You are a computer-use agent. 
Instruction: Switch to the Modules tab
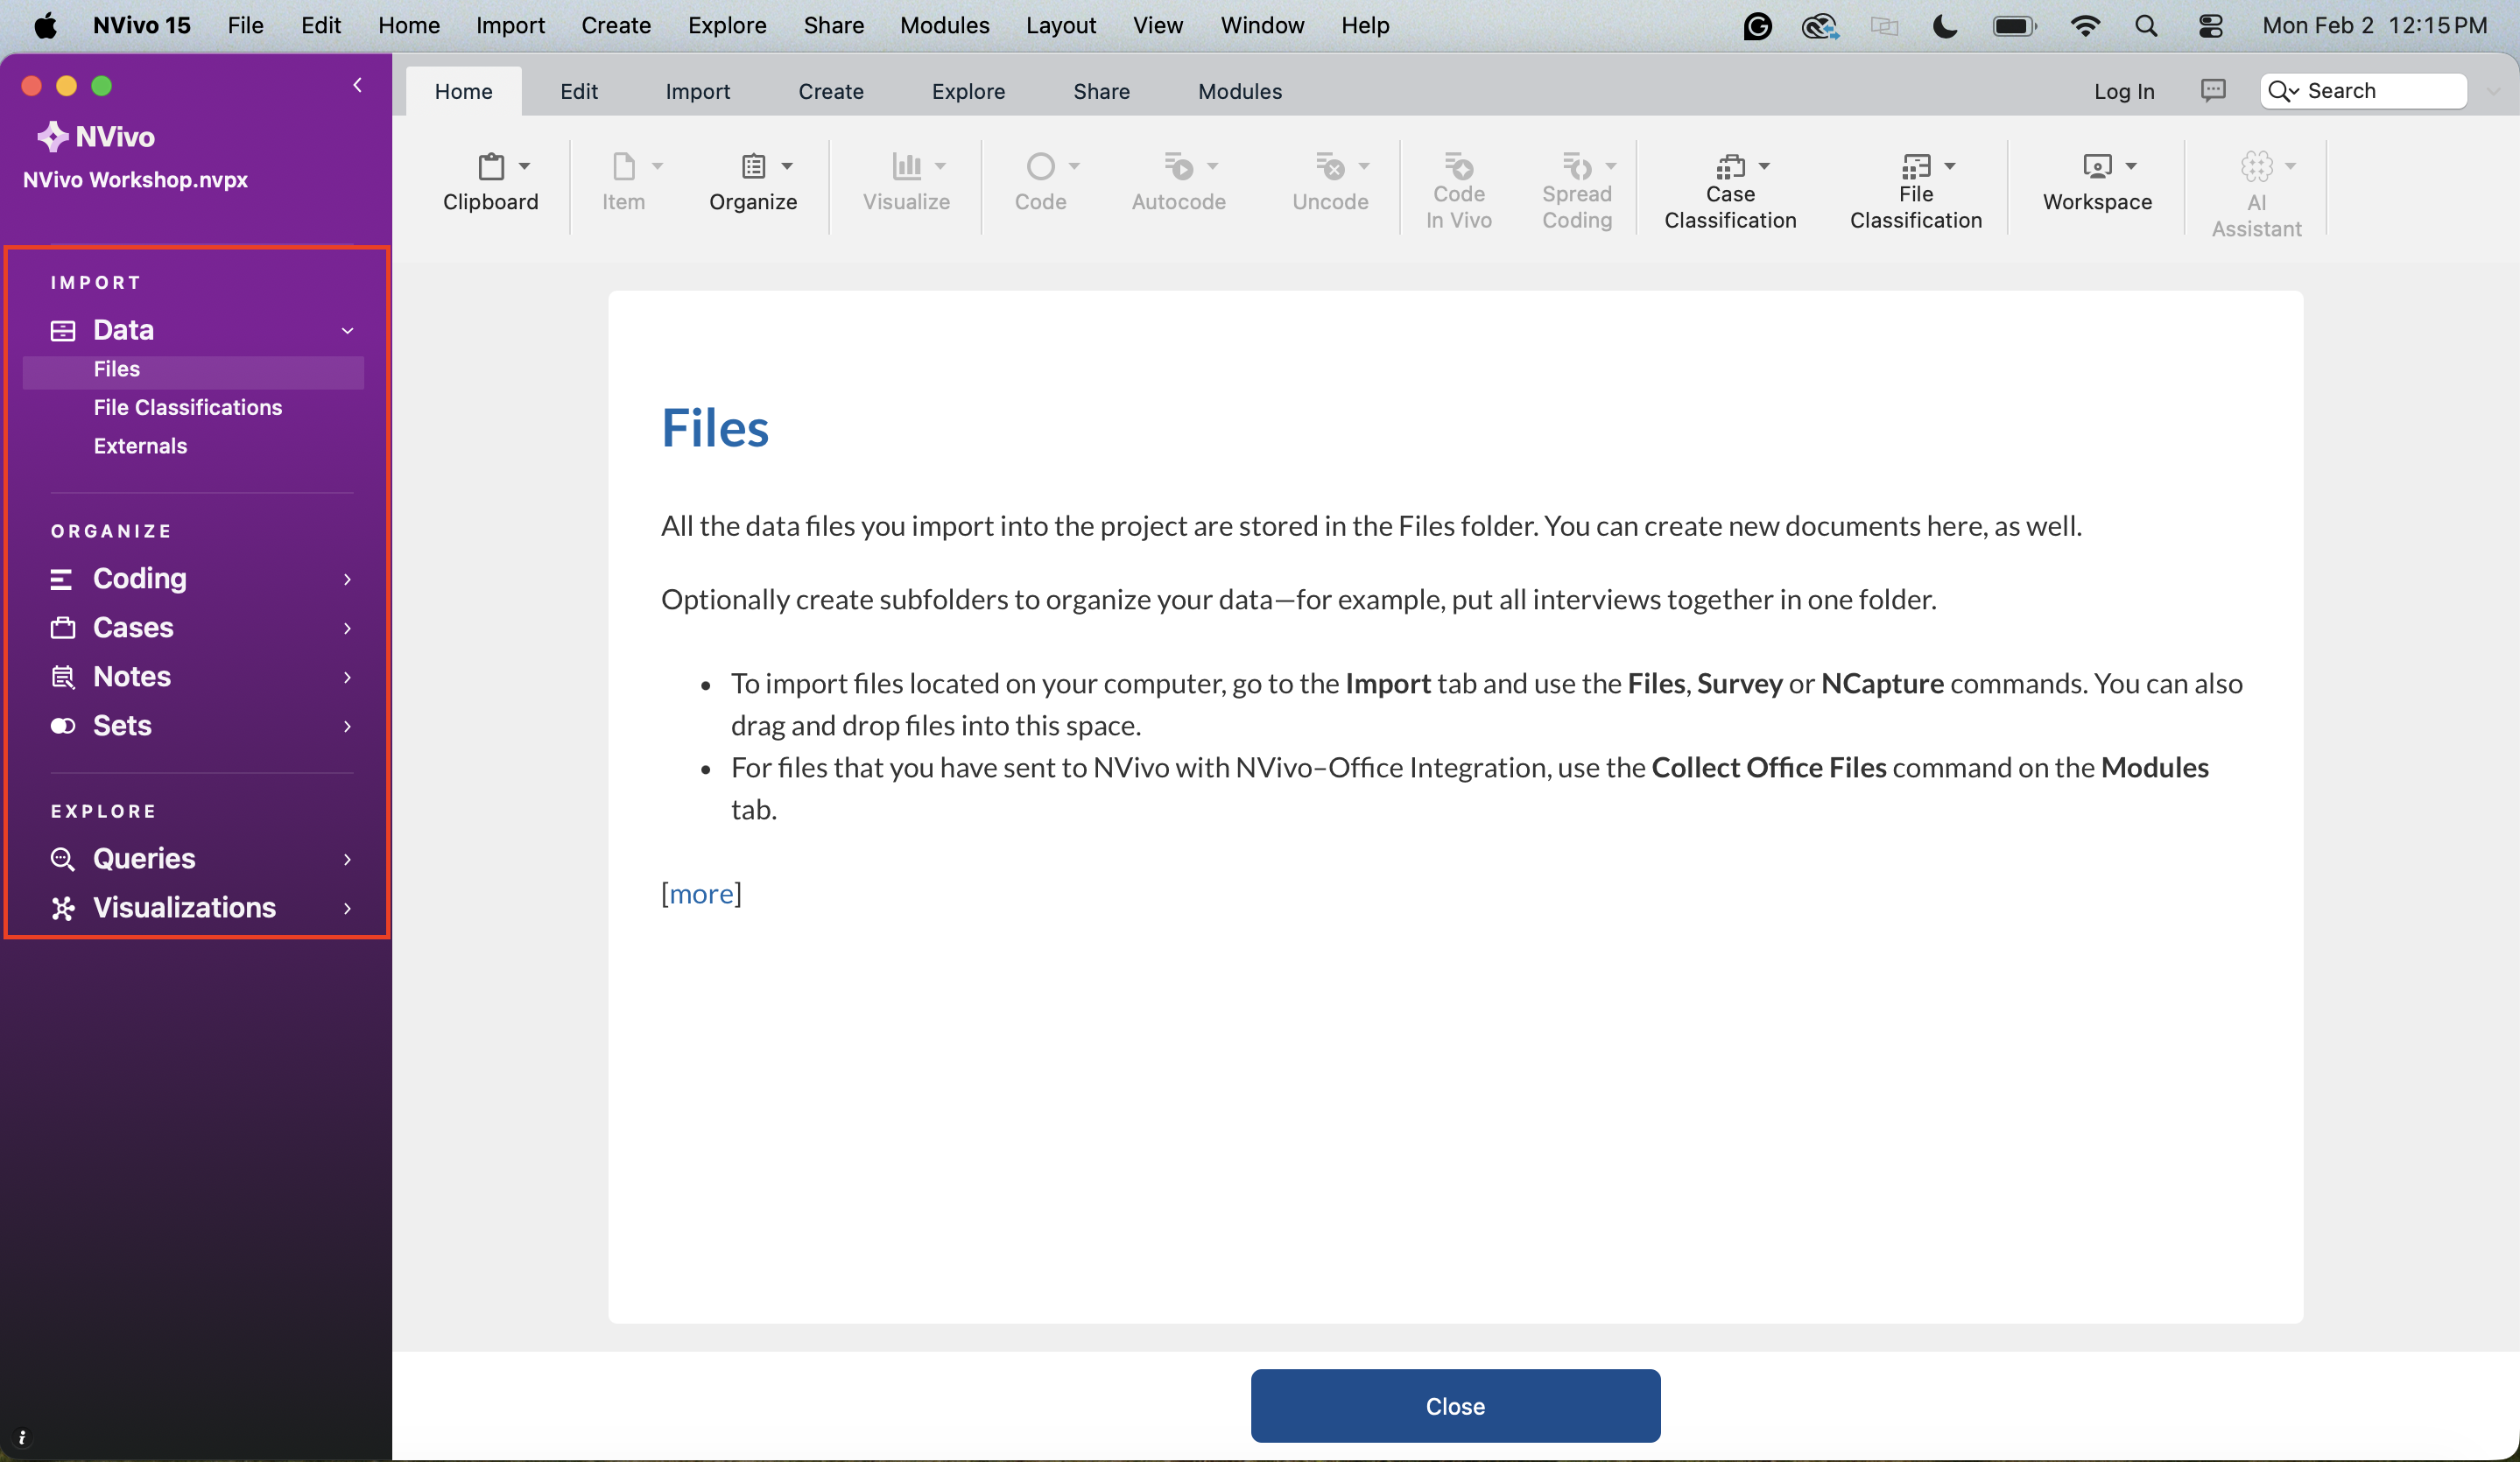[1239, 91]
